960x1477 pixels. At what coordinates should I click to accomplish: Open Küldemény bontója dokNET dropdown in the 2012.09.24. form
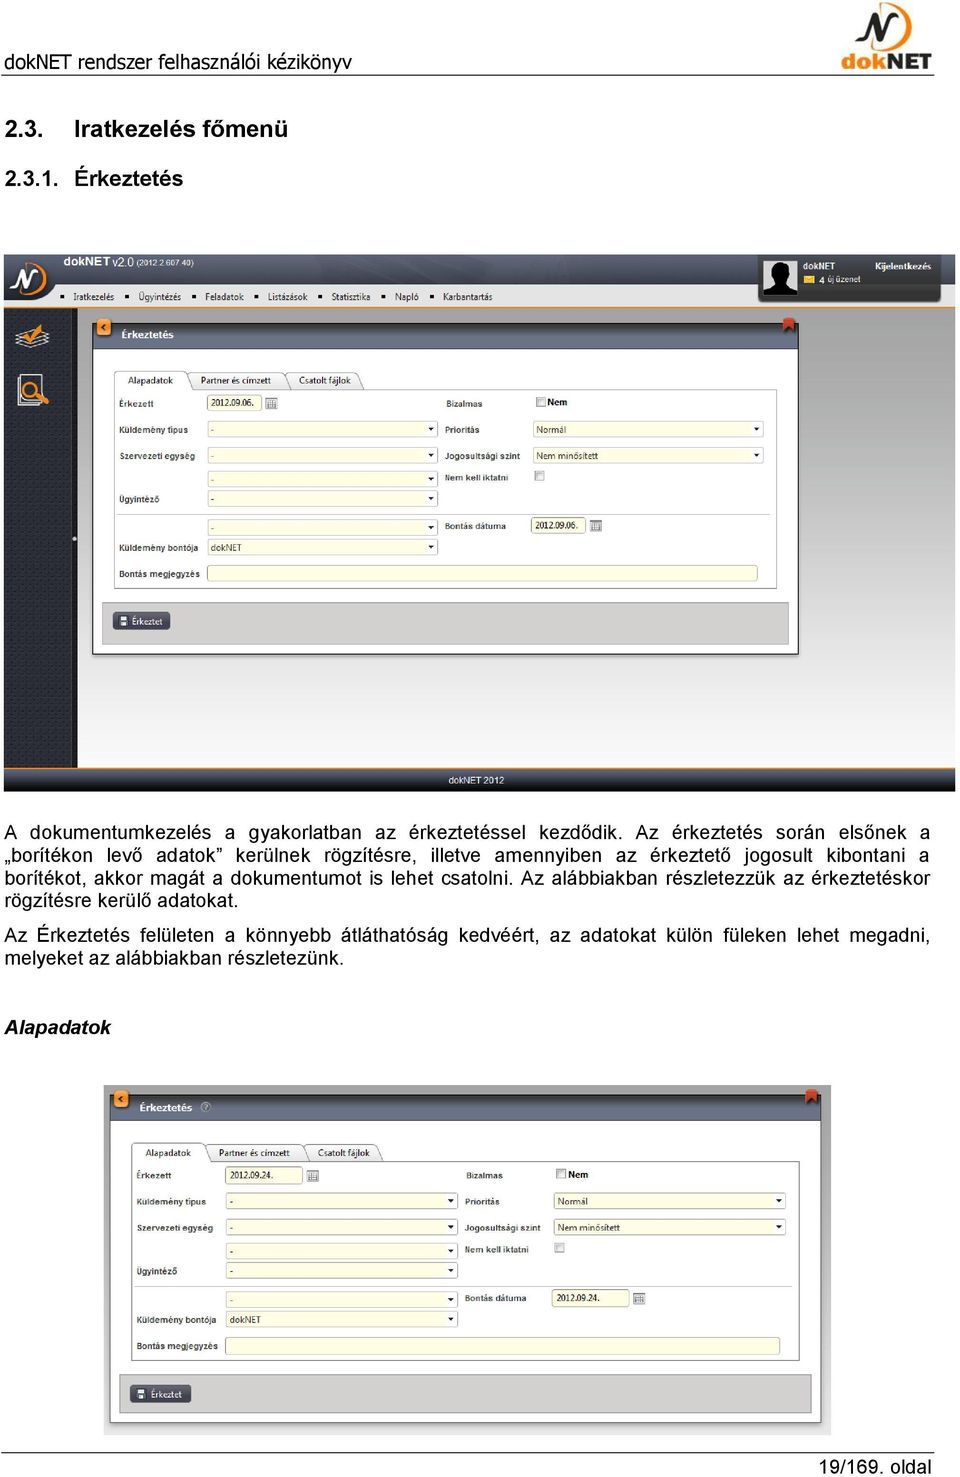(341, 1319)
